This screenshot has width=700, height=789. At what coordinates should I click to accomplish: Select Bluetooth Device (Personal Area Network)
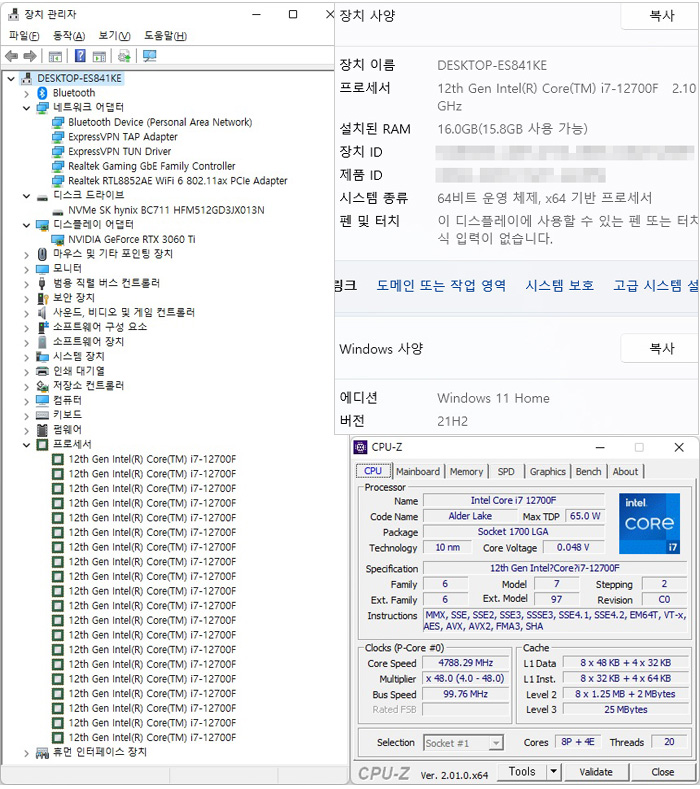click(160, 122)
